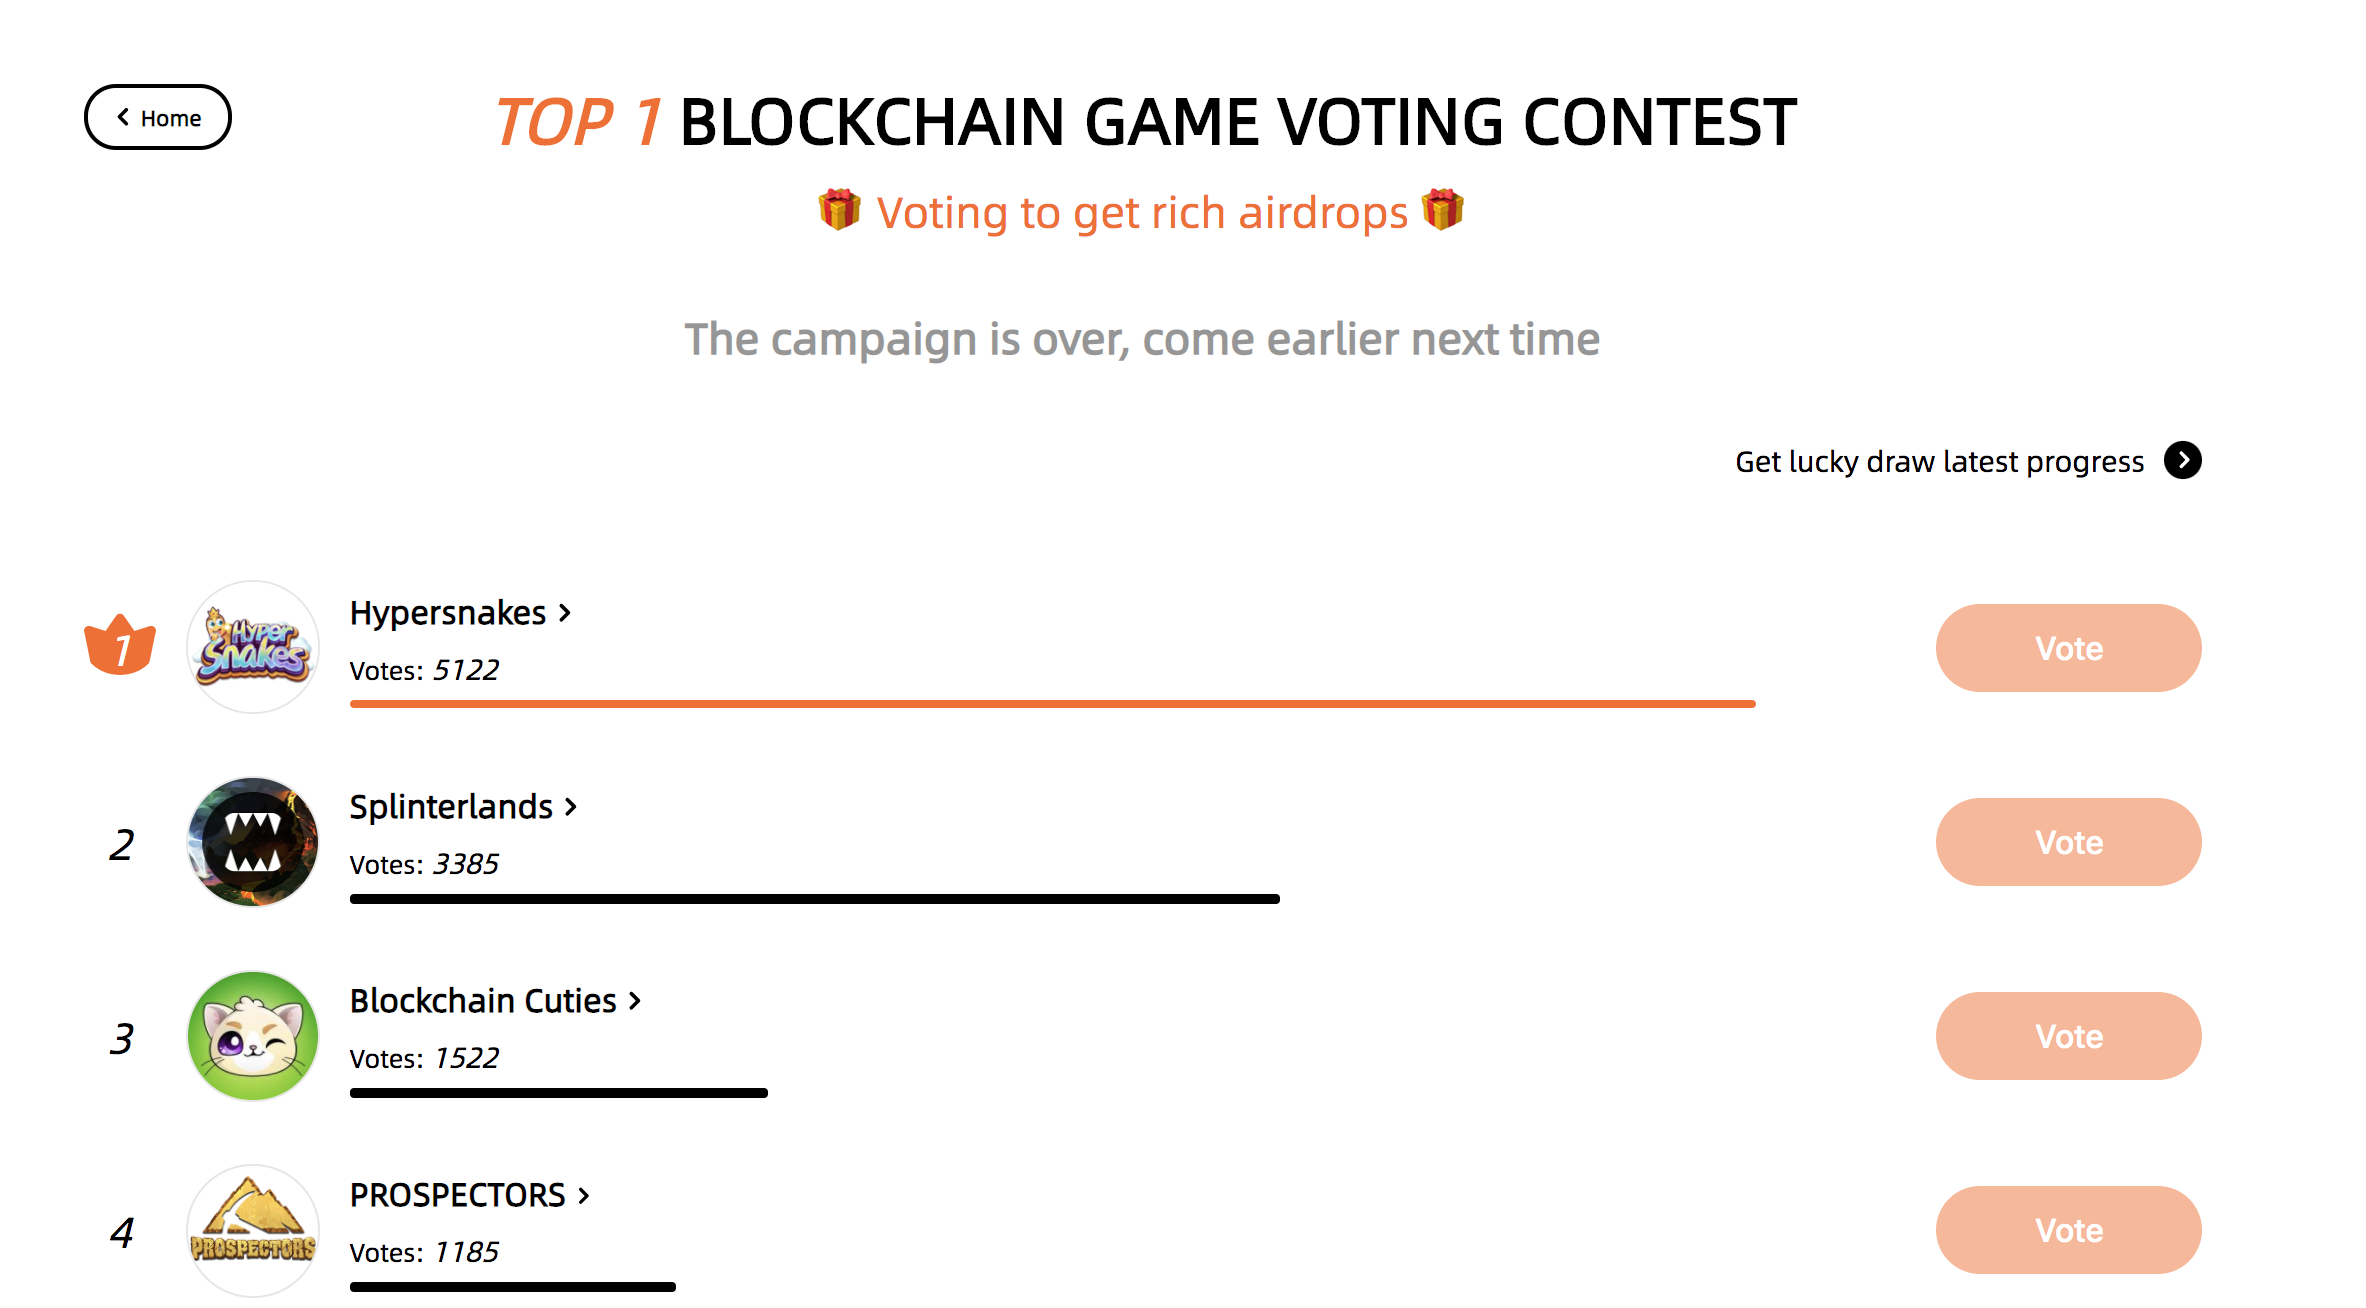Open the Blockchain Cuties details link
Screen dimensions: 2366x1308
[495, 1000]
